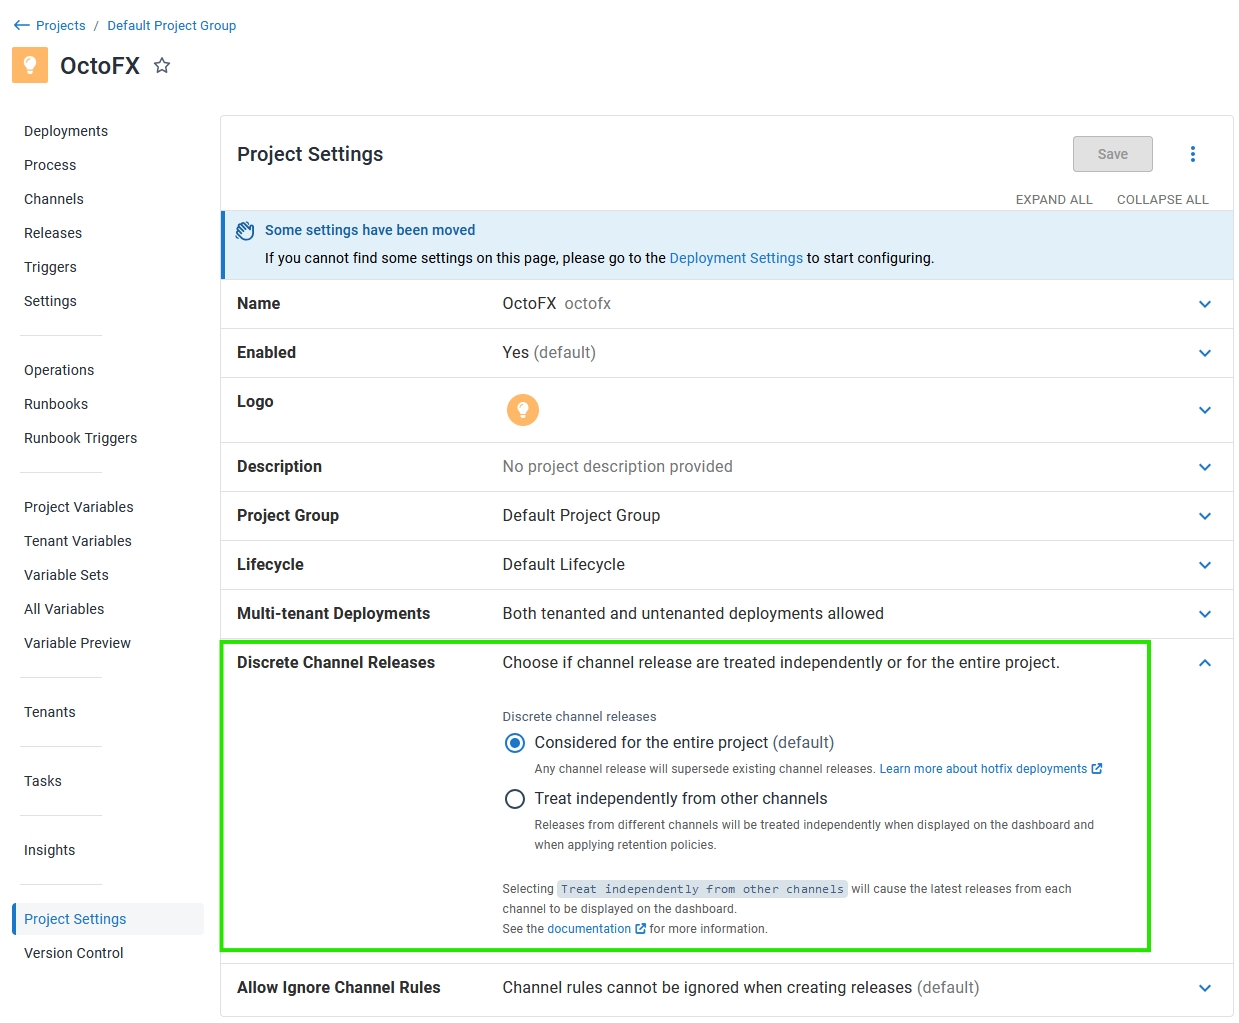
Task: Open Settings in the sidebar
Action: tap(50, 301)
